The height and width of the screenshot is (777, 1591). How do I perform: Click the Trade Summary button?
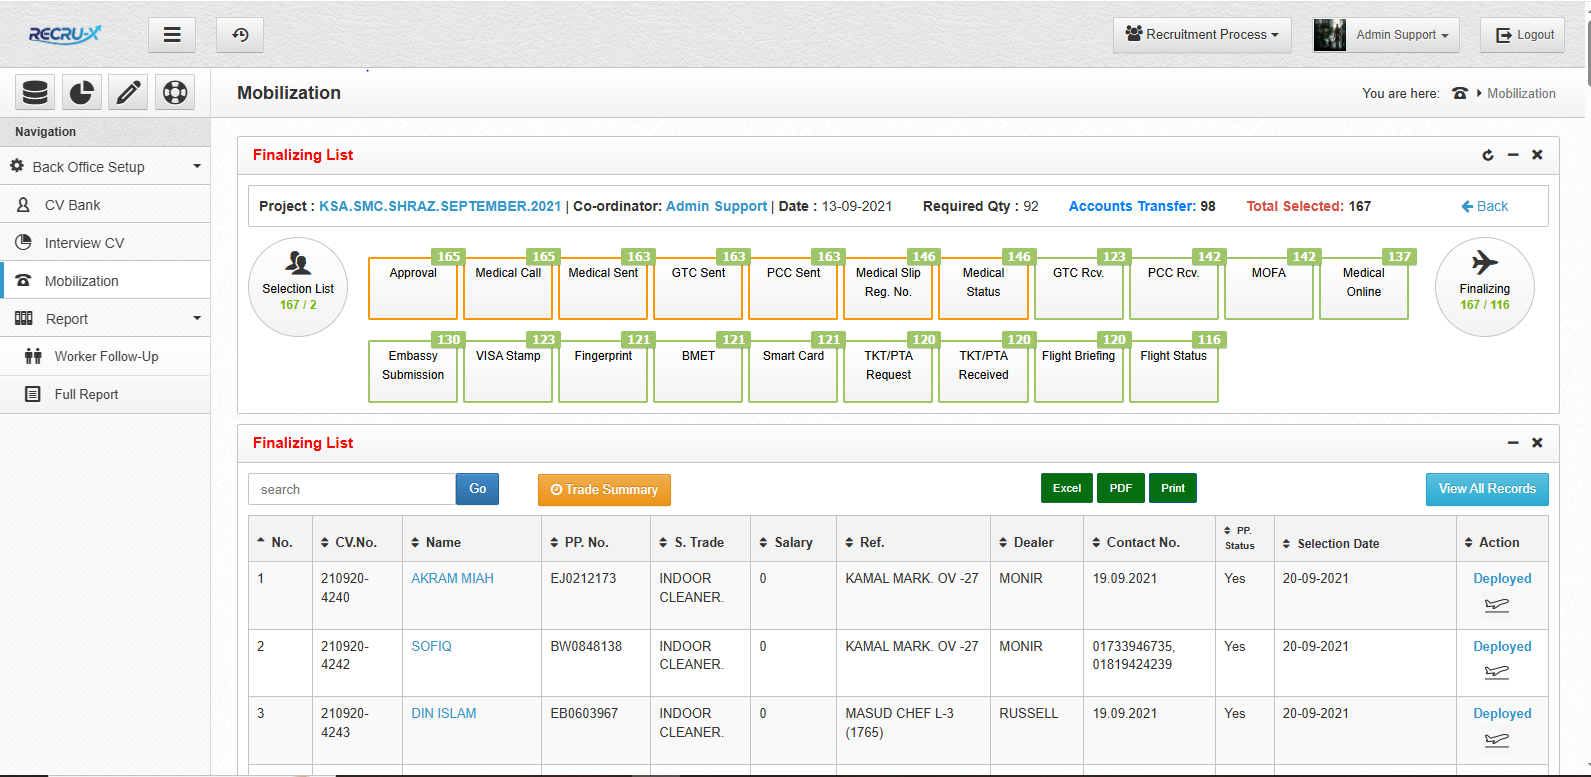pos(604,490)
